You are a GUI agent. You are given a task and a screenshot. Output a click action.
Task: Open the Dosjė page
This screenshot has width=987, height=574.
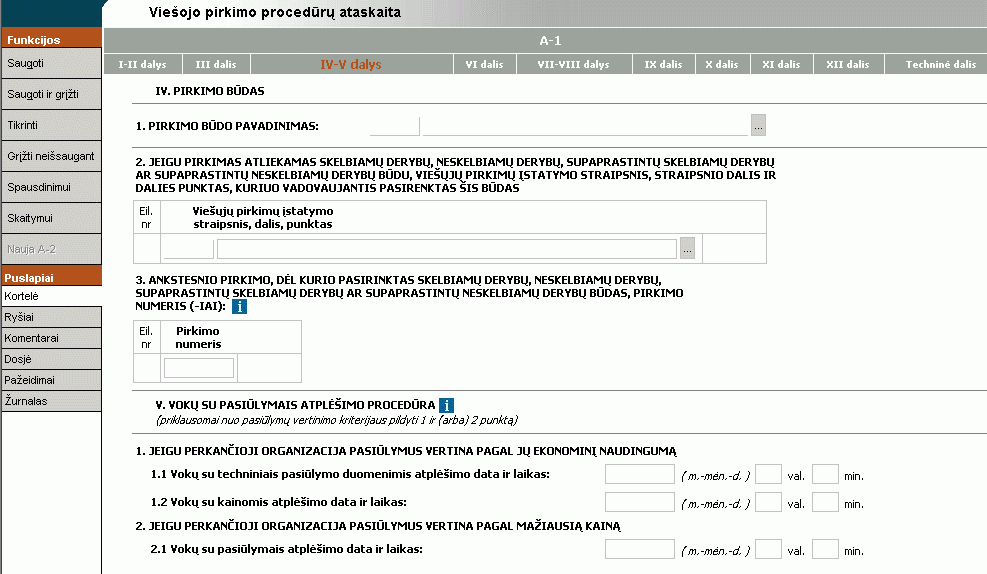coord(51,359)
